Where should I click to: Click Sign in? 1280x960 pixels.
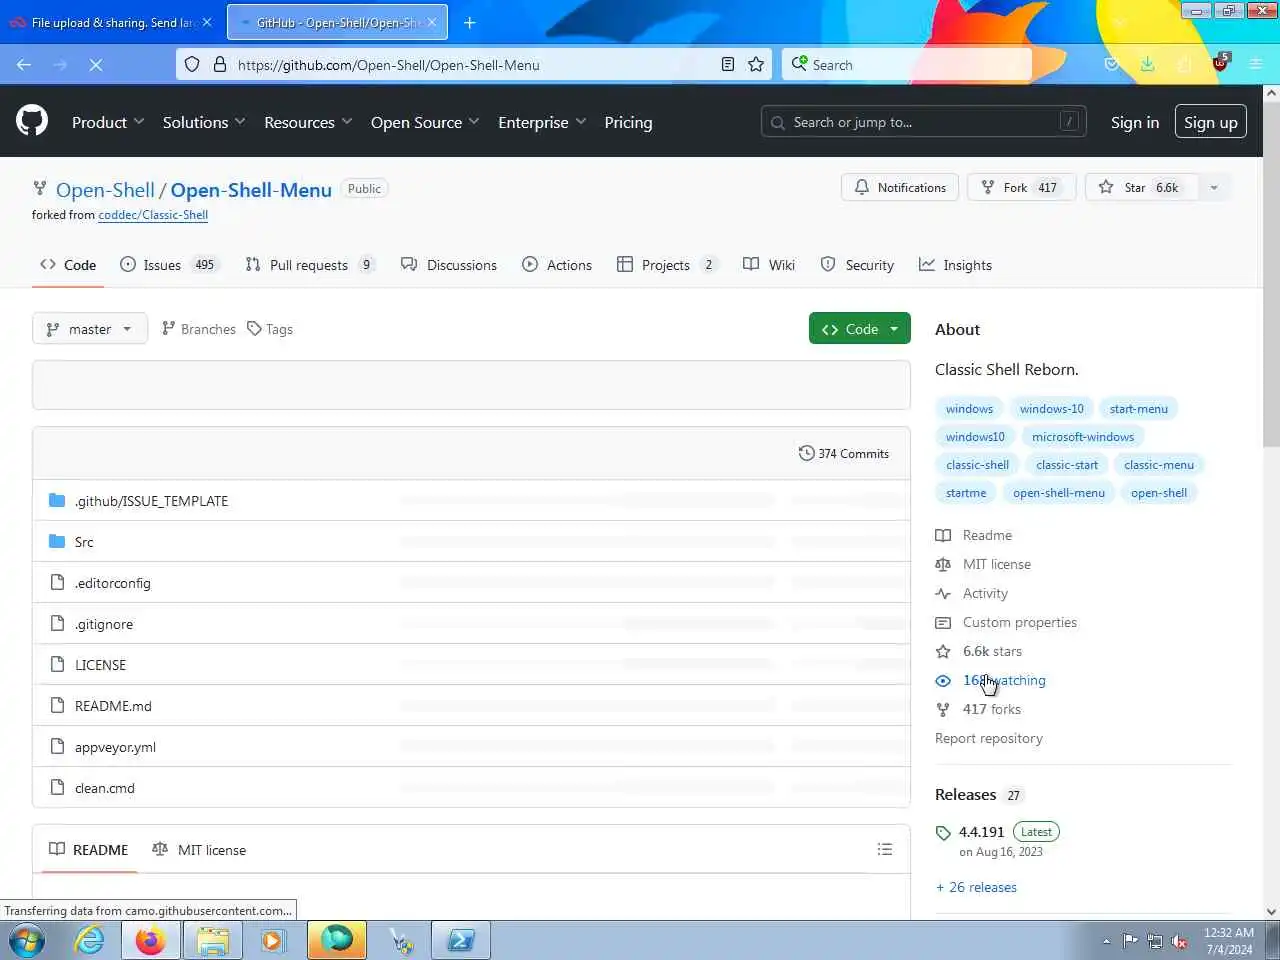(1135, 122)
